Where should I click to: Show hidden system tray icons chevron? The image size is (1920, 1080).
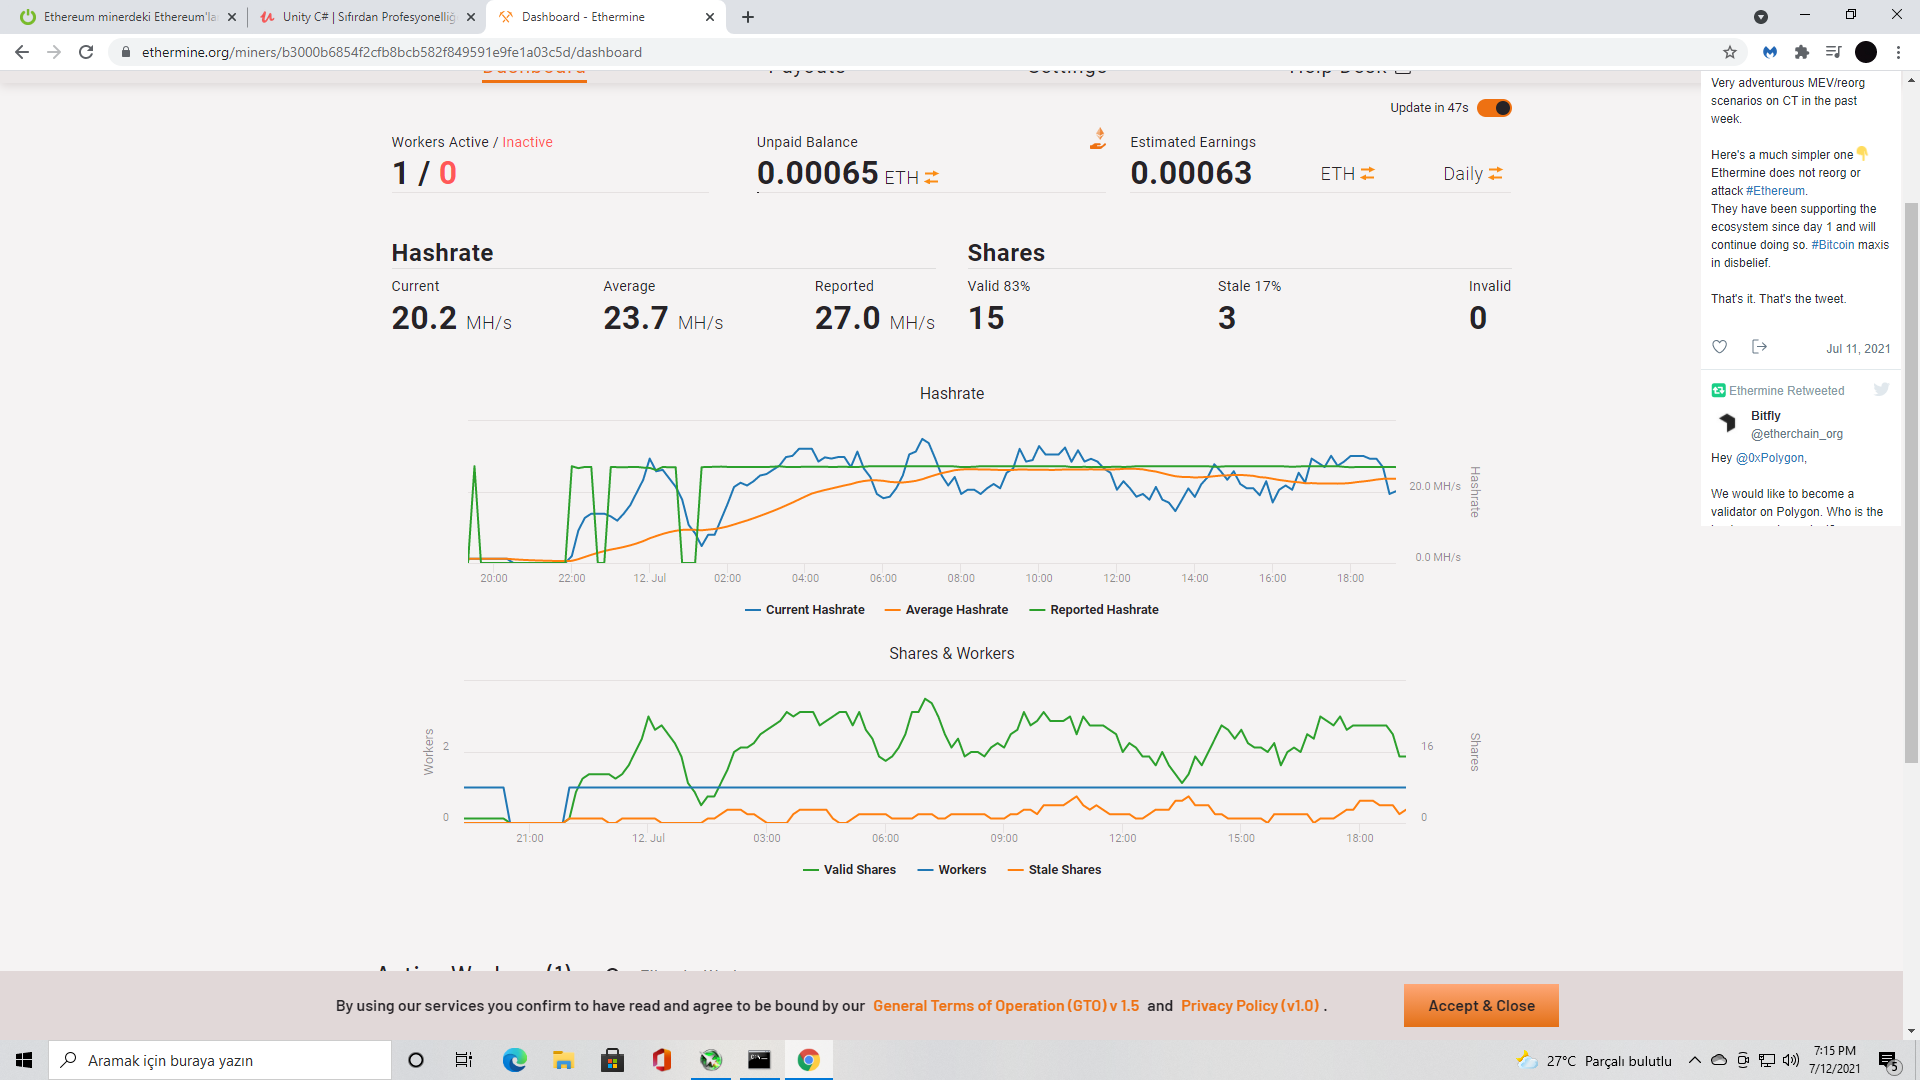pyautogui.click(x=1694, y=1060)
